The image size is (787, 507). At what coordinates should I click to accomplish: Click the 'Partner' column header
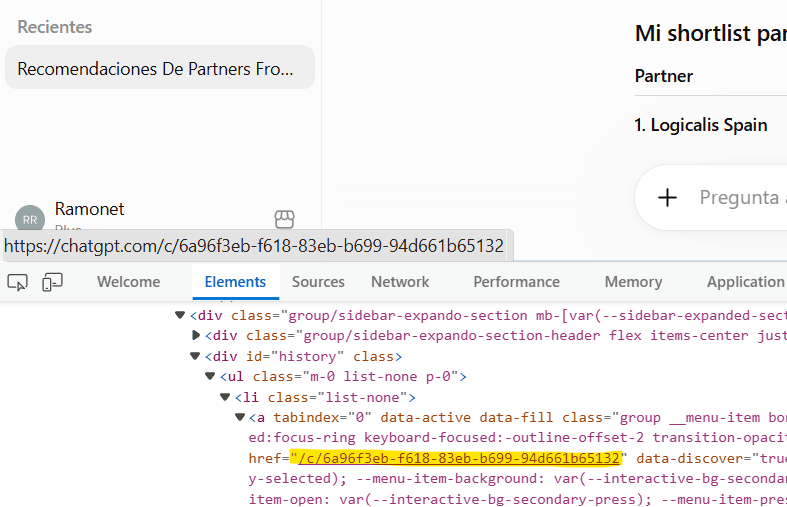tap(664, 76)
